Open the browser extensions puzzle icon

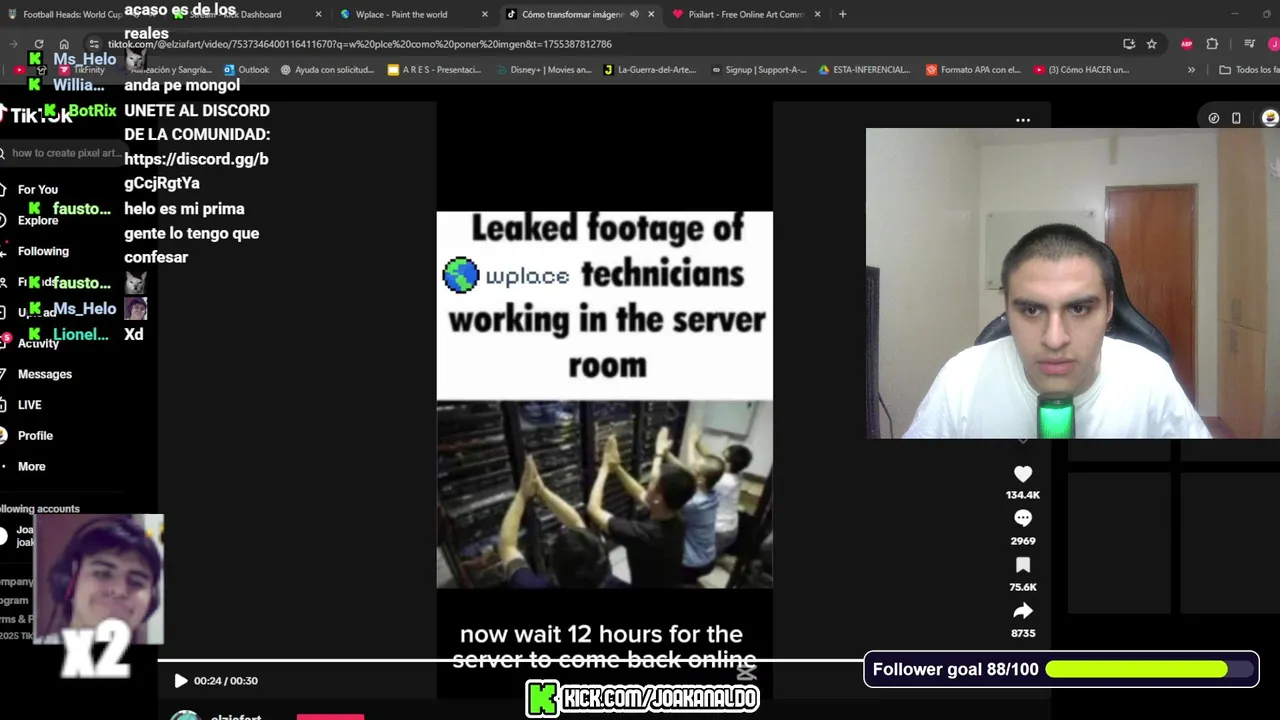pyautogui.click(x=1212, y=44)
